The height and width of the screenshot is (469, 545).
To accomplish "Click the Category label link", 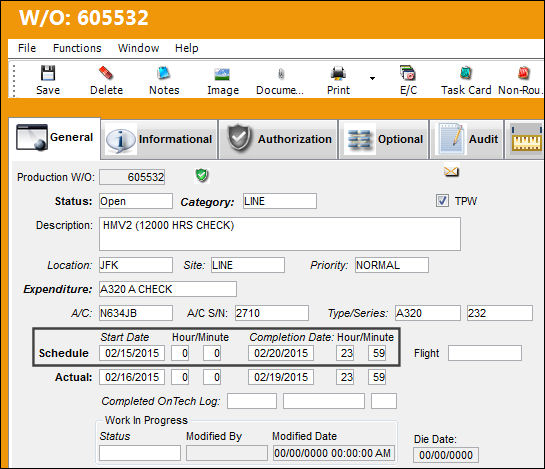I will point(207,202).
